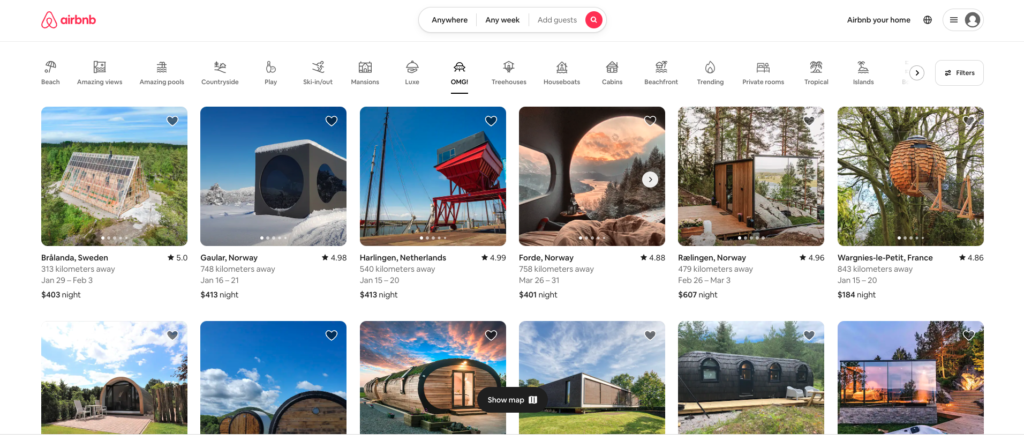The height and width of the screenshot is (440, 1024).
Task: Click the Show map button
Action: pyautogui.click(x=512, y=400)
